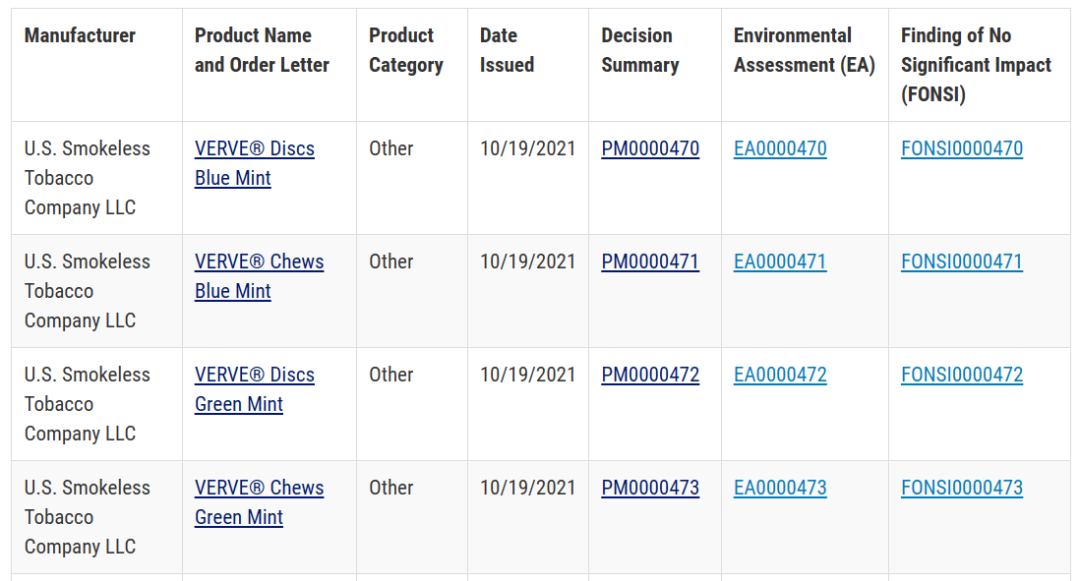View environmental assessment EA0000471
The width and height of the screenshot is (1080, 581).
(780, 262)
